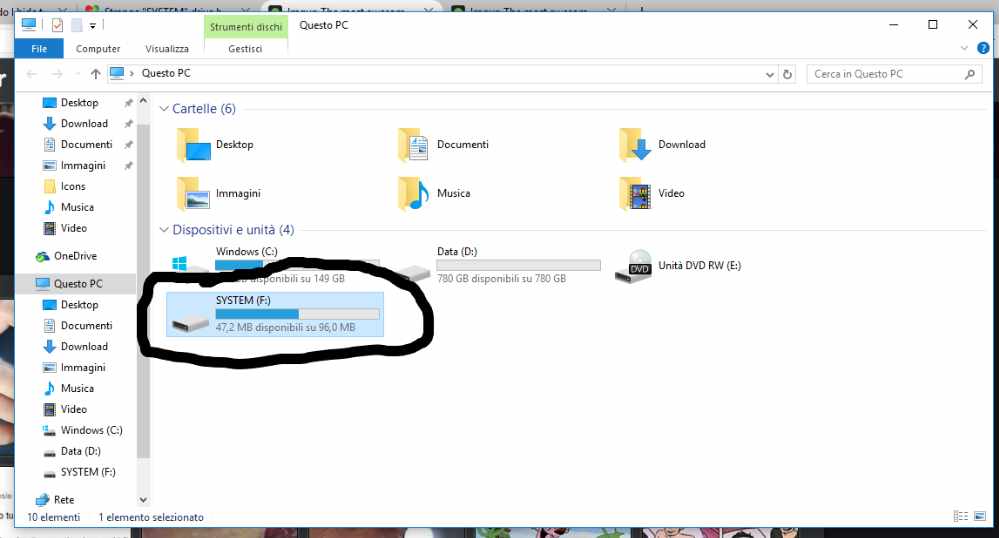Viewport: 999px width, 538px height.
Task: Open the Help question mark icon
Action: [980, 48]
